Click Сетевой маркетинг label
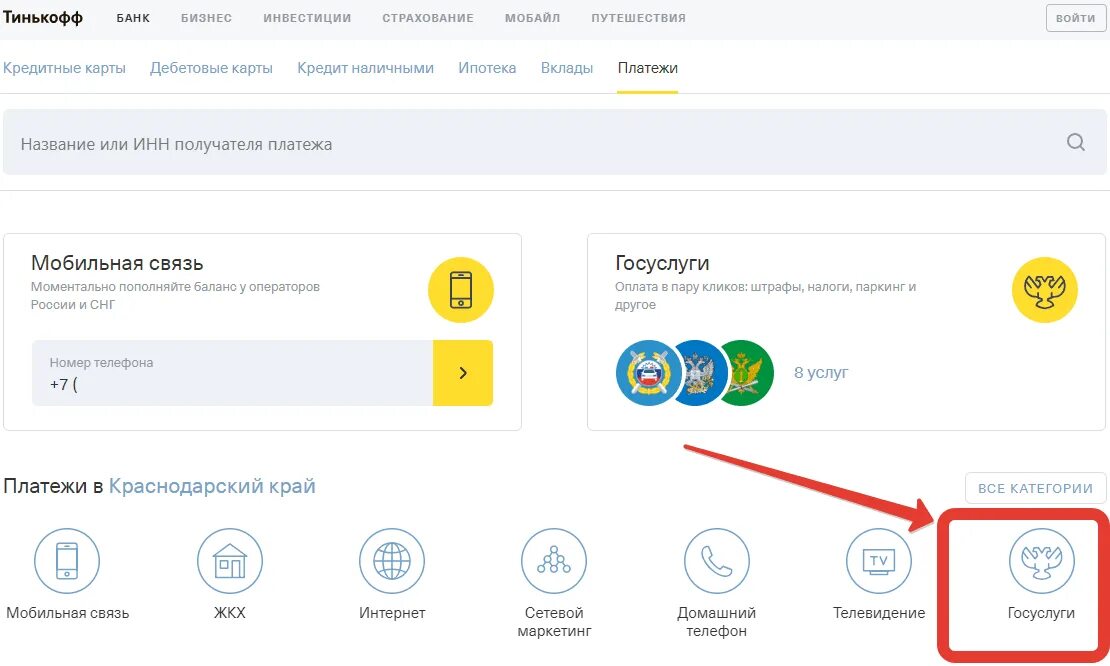The image size is (1110, 666). point(554,621)
